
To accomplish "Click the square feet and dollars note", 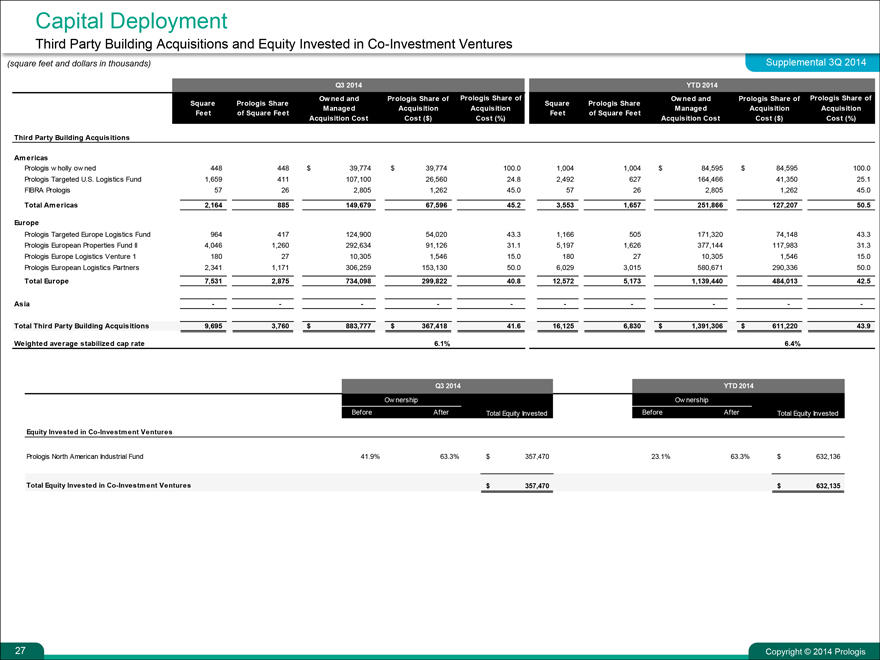I will pos(79,64).
